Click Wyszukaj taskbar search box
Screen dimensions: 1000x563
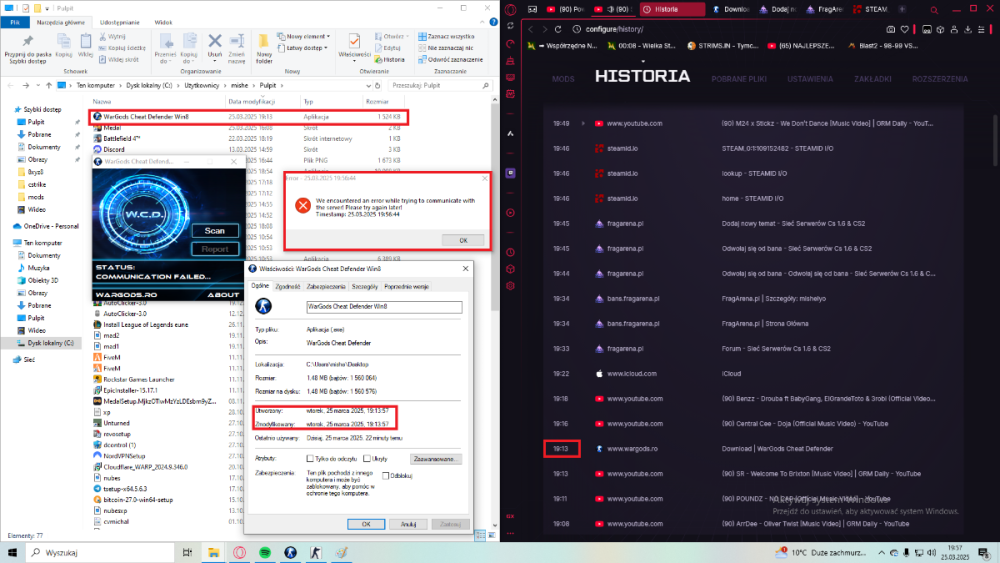click(101, 553)
